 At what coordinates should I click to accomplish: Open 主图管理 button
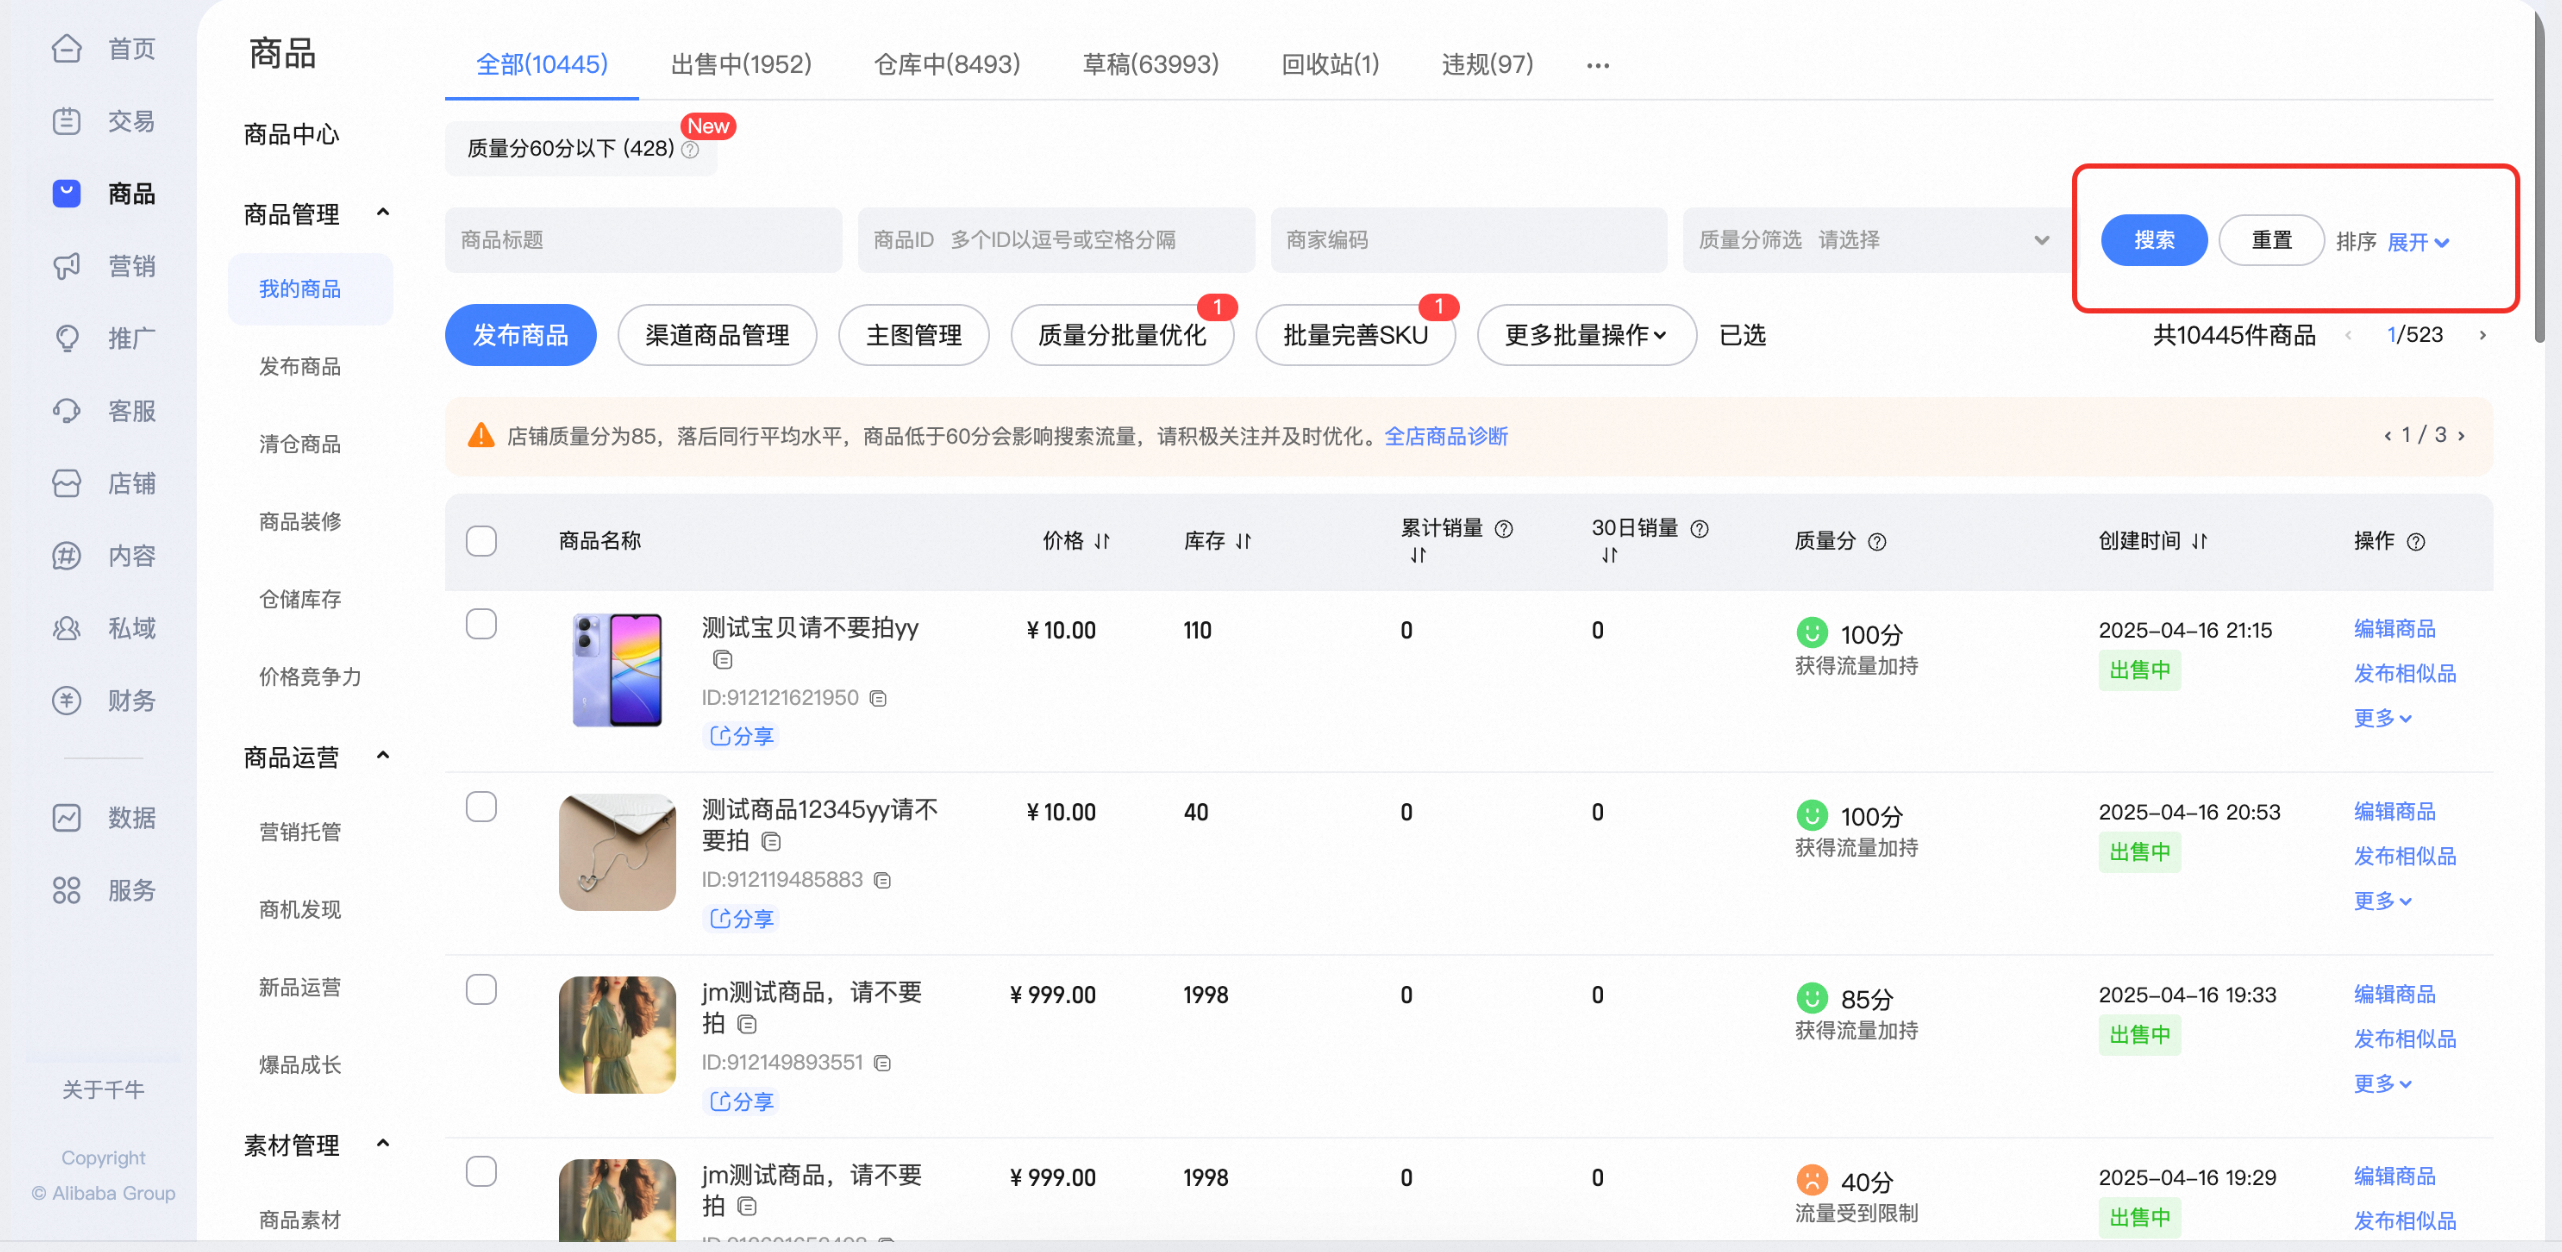(914, 335)
